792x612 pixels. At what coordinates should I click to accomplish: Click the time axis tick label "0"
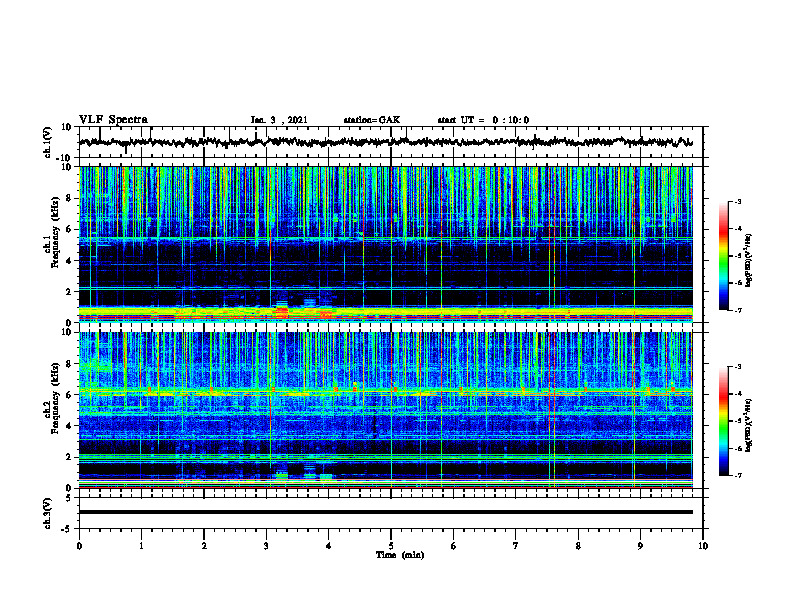[79, 546]
